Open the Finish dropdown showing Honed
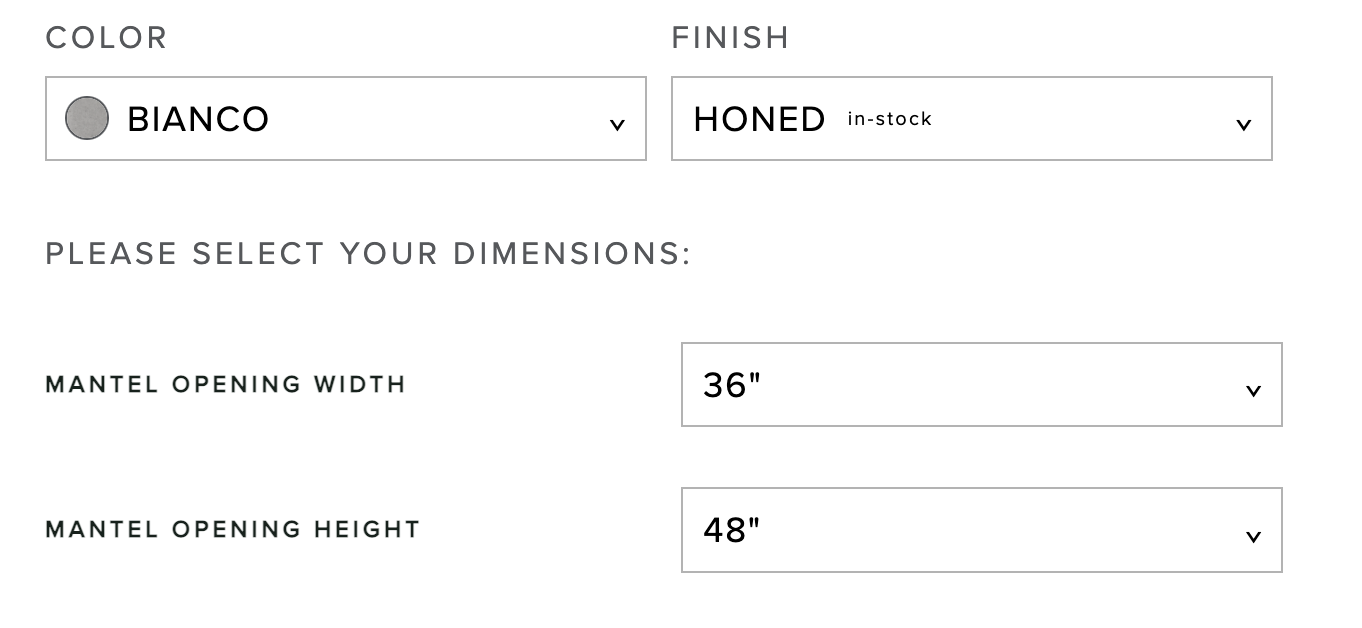Viewport: 1362px width, 628px height. [x=971, y=118]
